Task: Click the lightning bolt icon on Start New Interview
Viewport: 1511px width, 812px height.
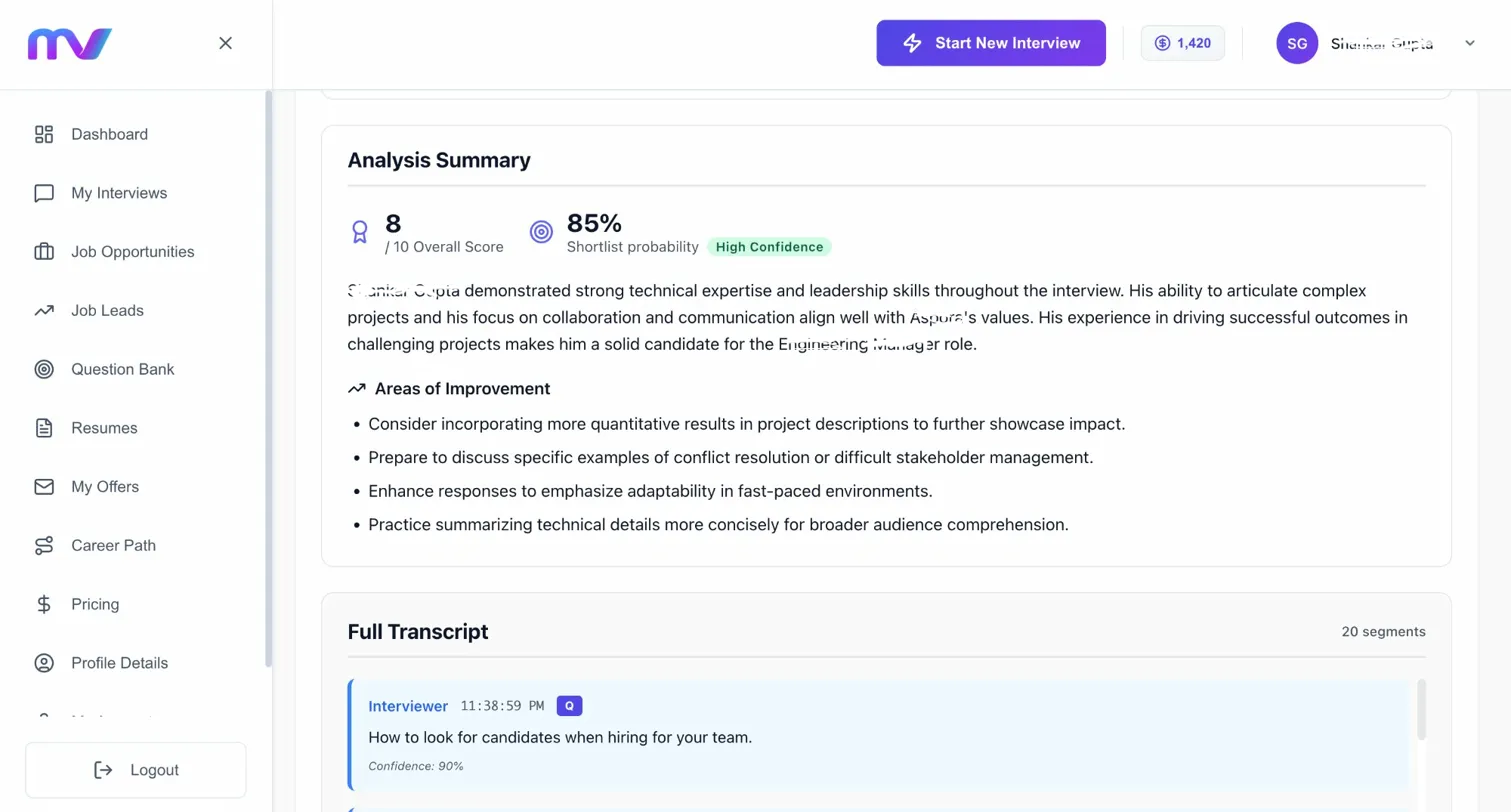Action: coord(912,43)
